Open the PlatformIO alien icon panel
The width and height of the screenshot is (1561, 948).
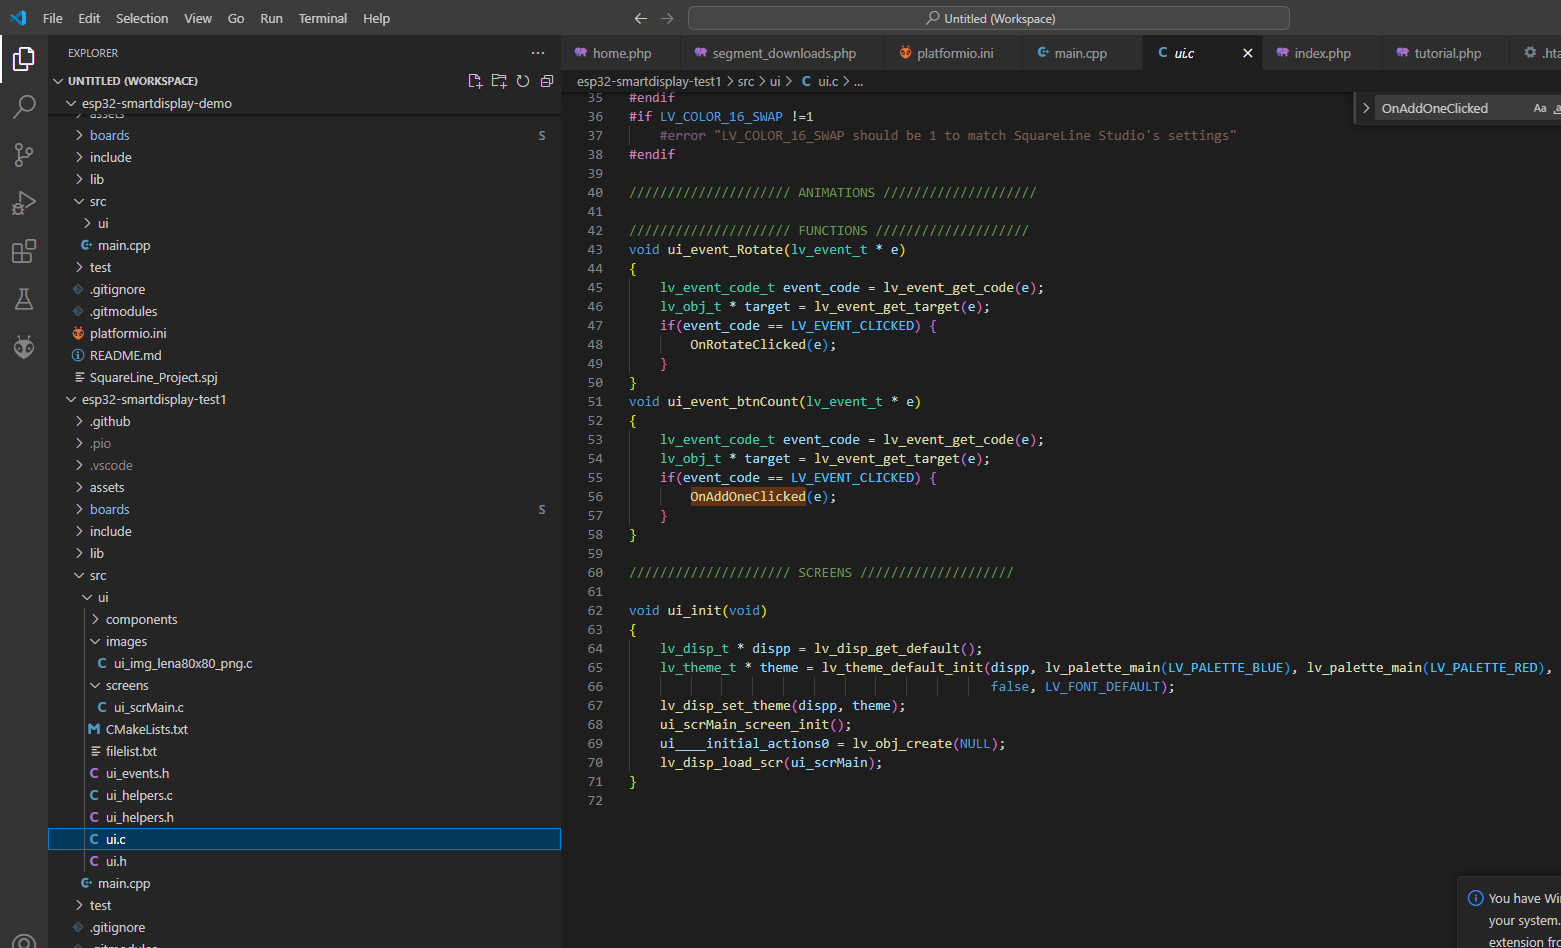[24, 347]
